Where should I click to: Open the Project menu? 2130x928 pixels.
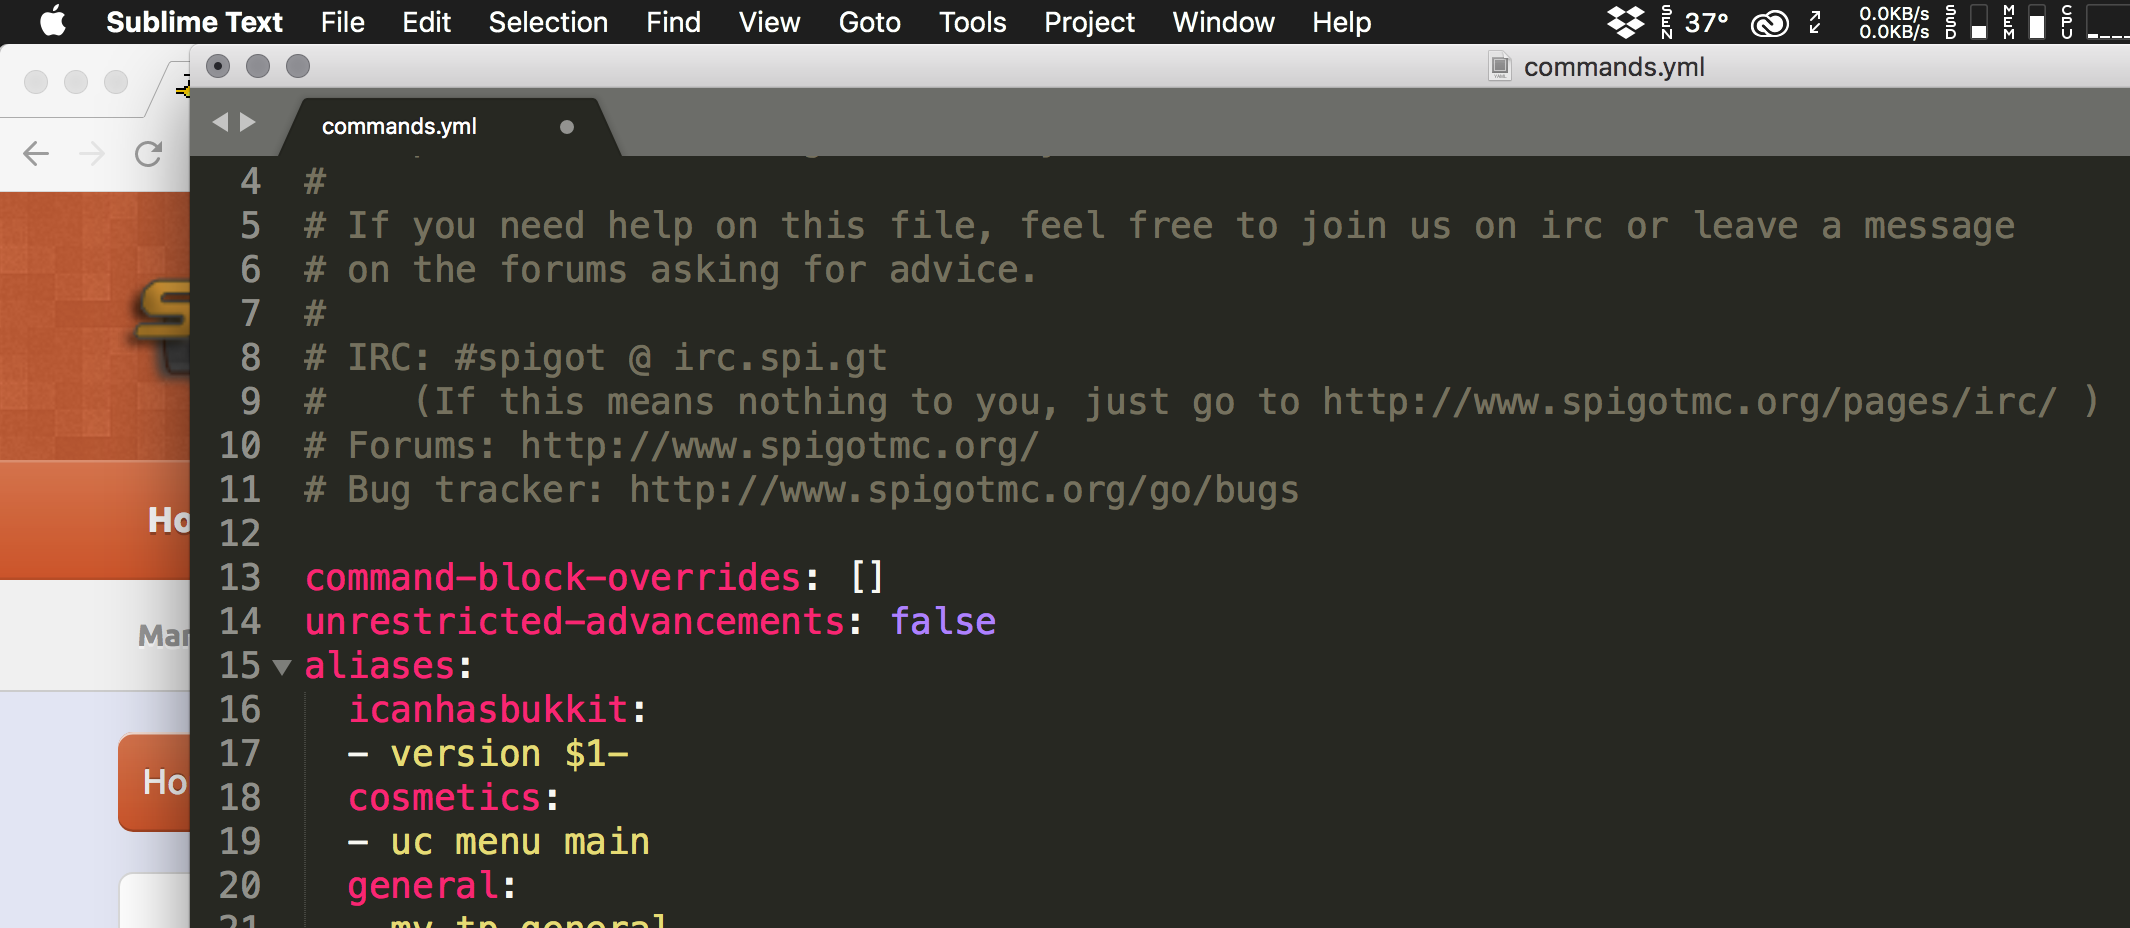coord(1089,22)
